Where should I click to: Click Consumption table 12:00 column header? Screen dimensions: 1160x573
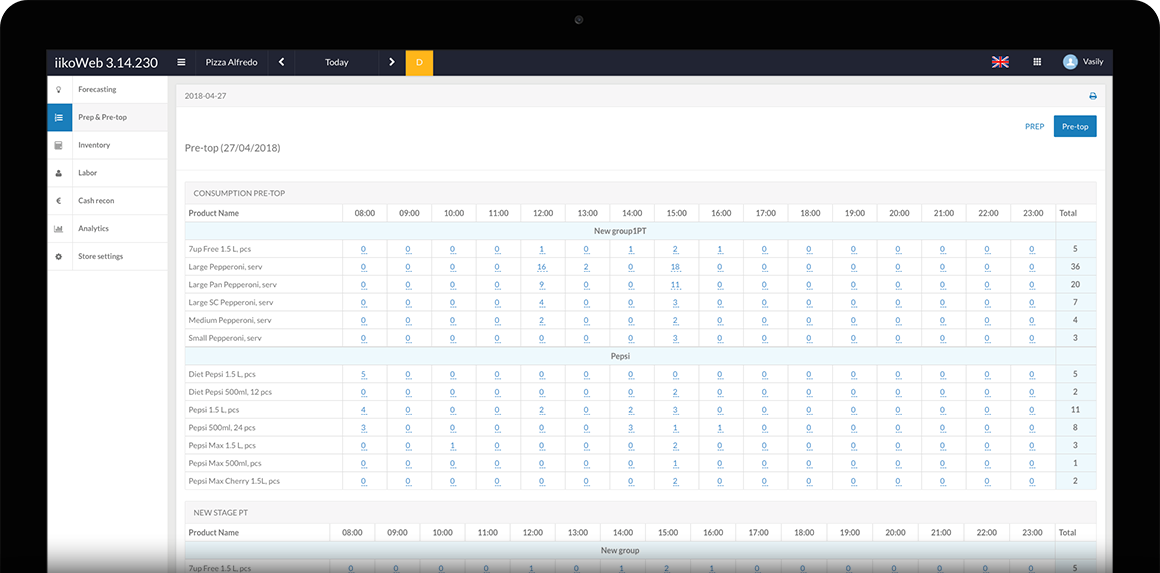point(543,213)
